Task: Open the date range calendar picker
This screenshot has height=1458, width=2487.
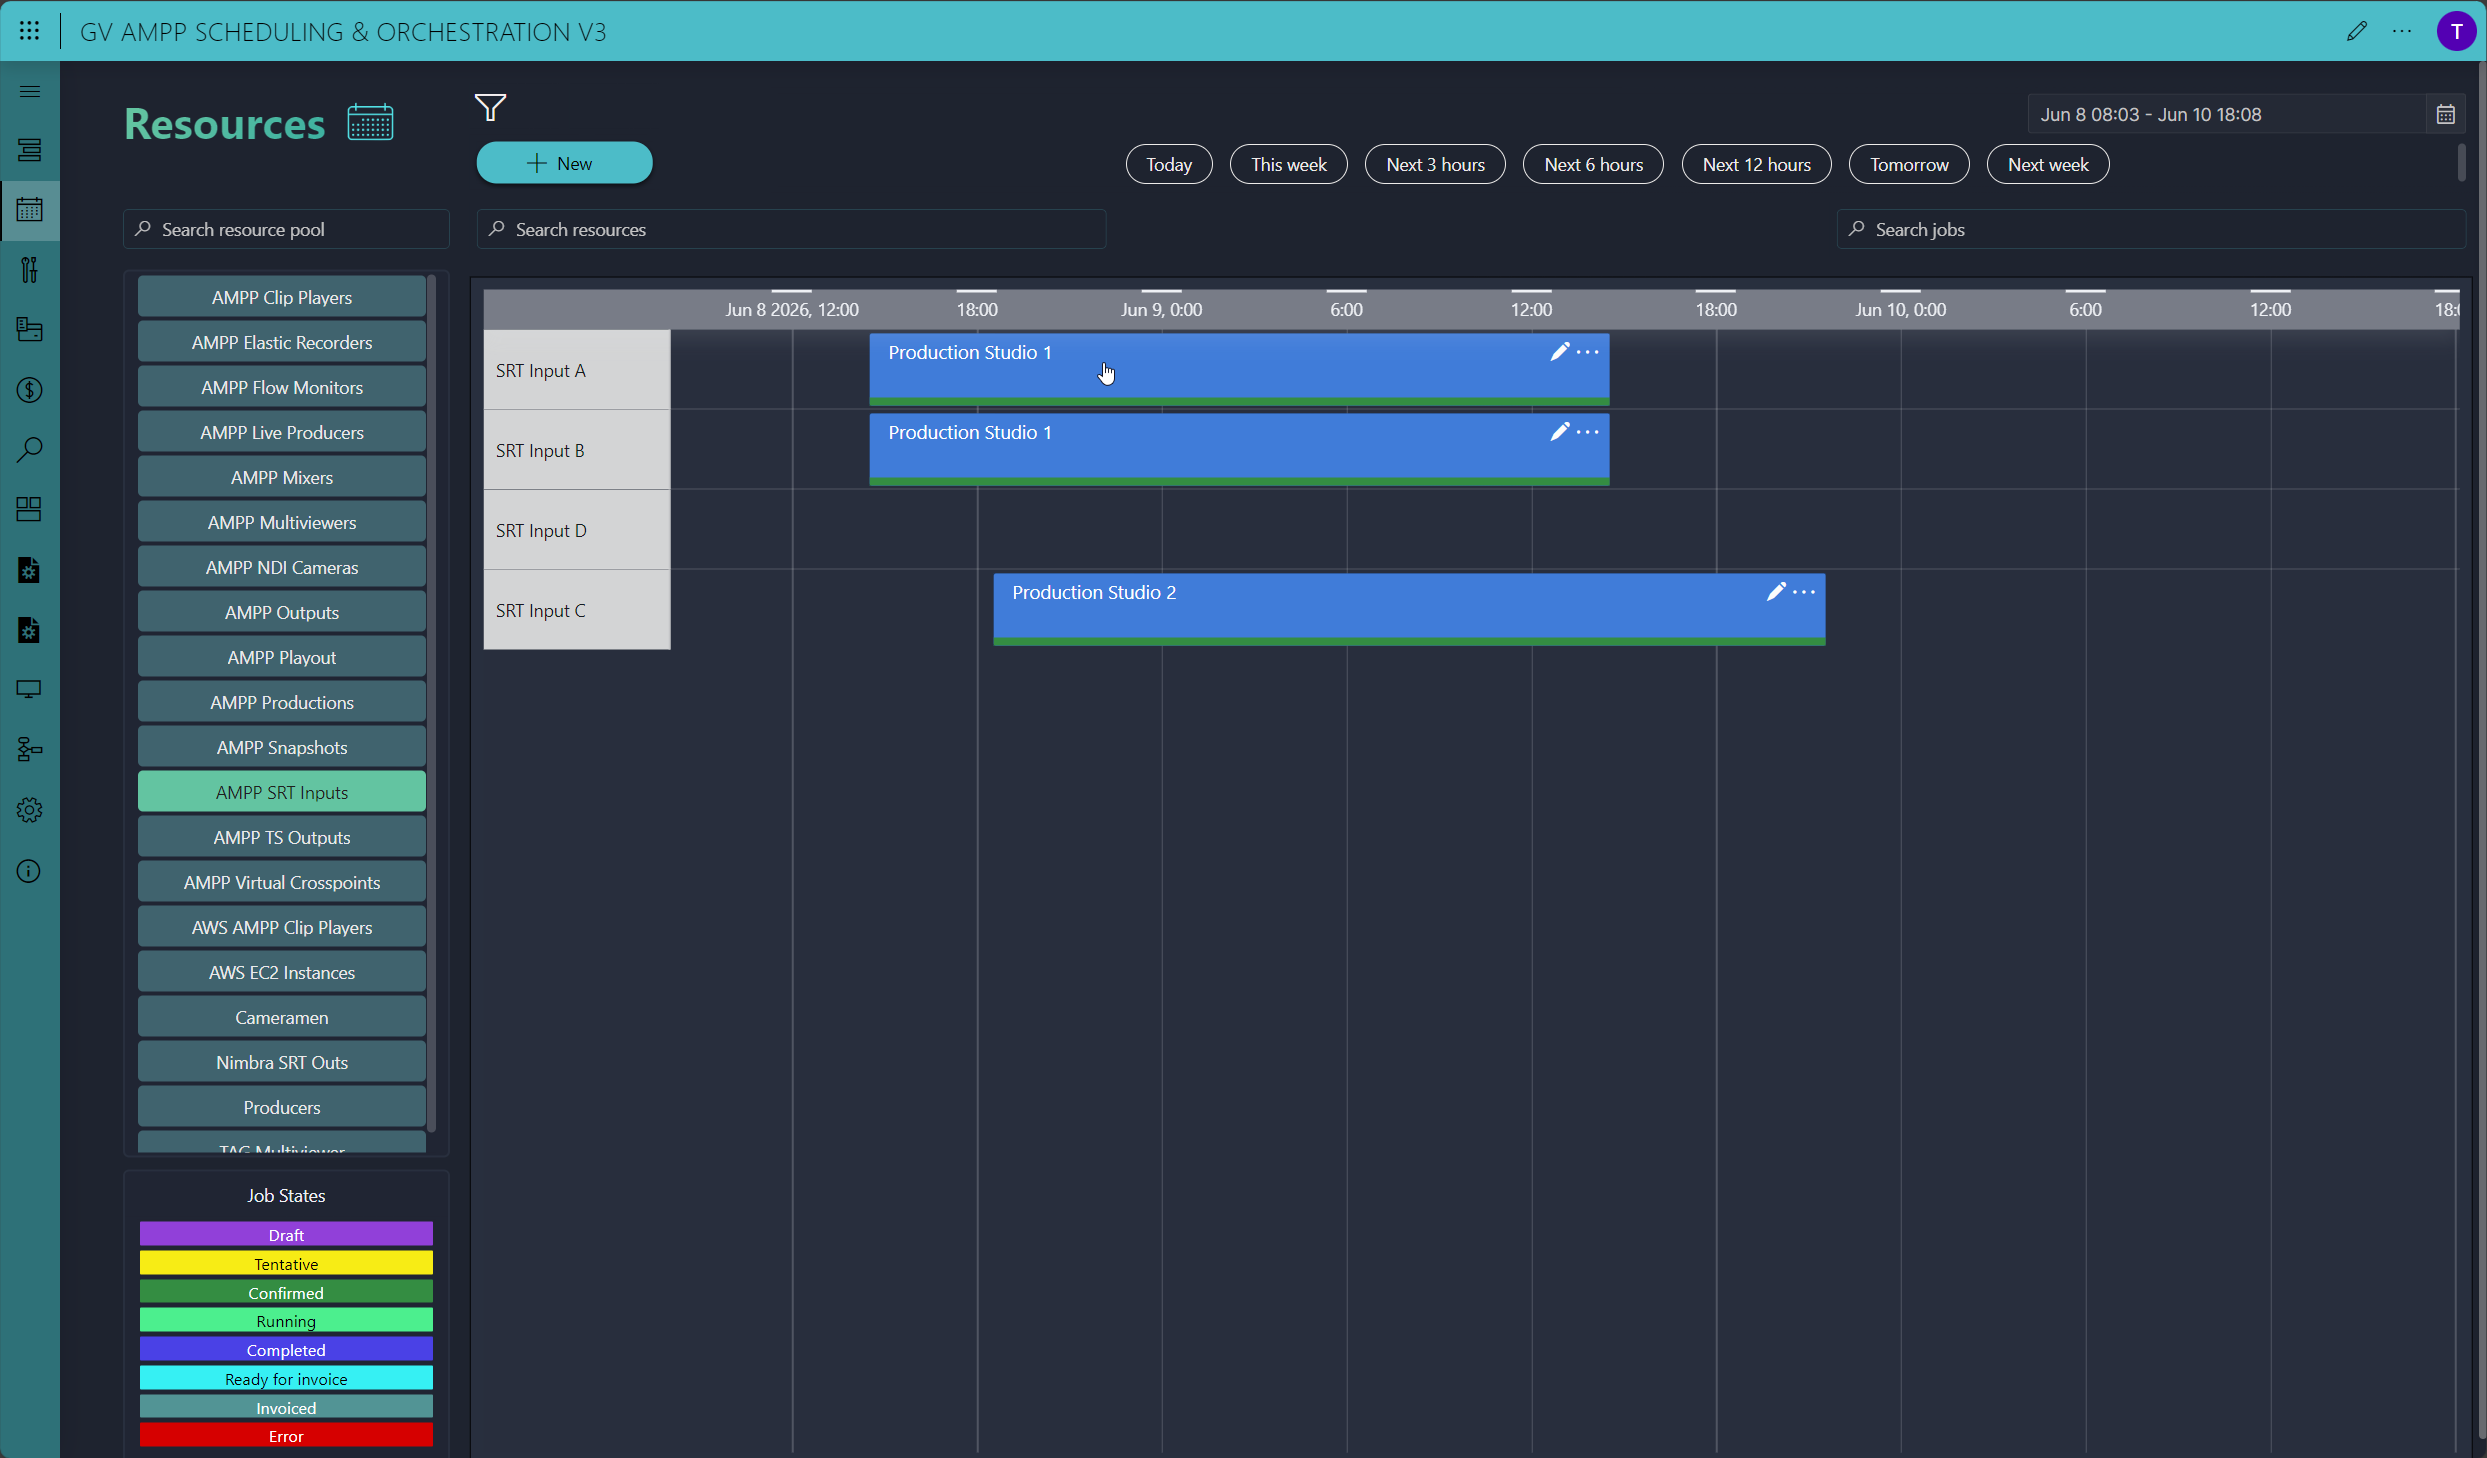Action: 2445,115
